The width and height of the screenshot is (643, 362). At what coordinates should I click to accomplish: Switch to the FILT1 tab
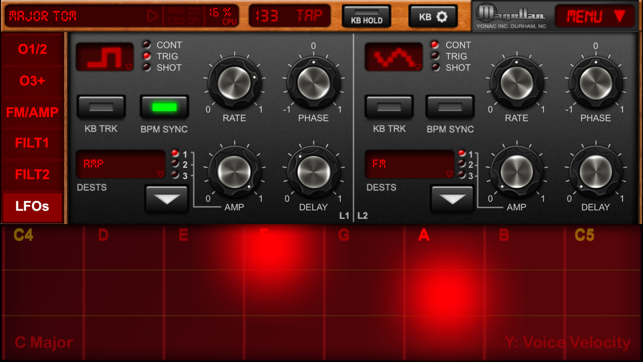[x=32, y=143]
